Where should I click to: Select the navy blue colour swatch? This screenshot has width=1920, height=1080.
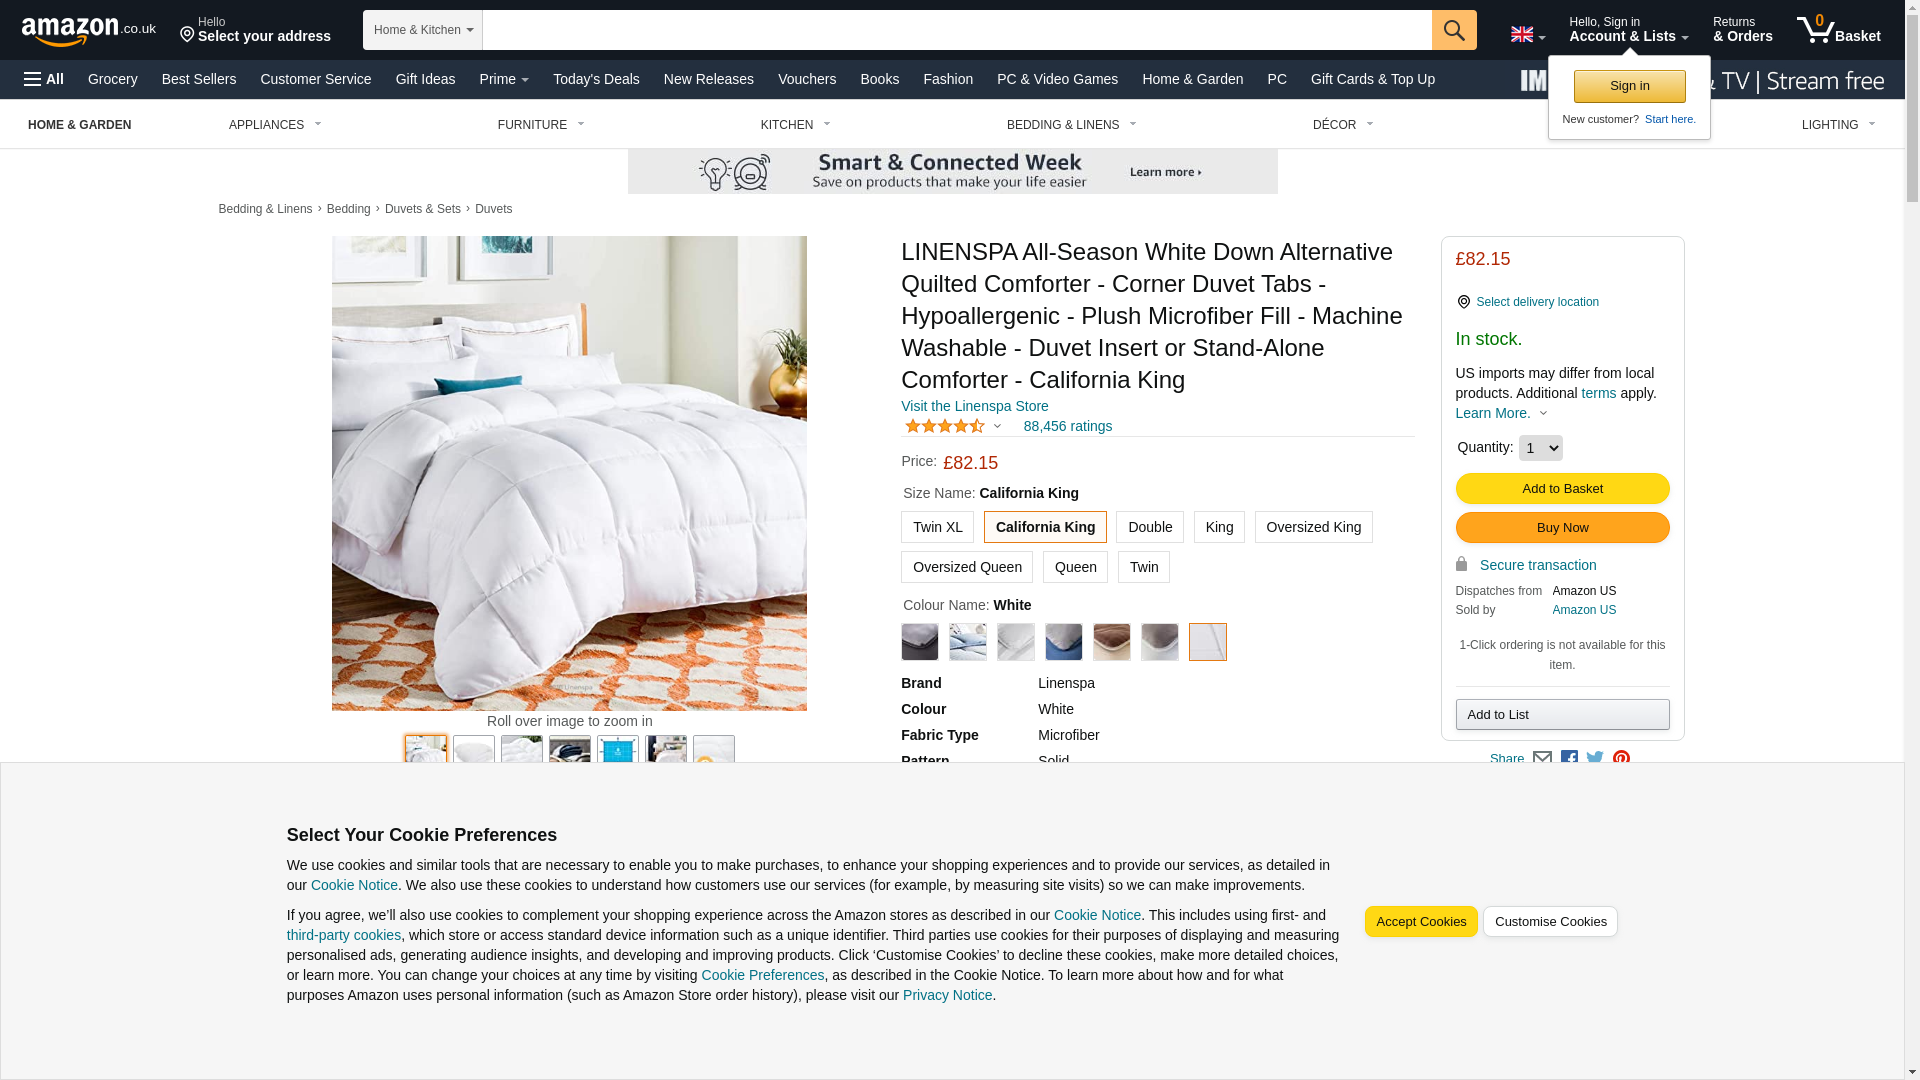pos(1063,642)
